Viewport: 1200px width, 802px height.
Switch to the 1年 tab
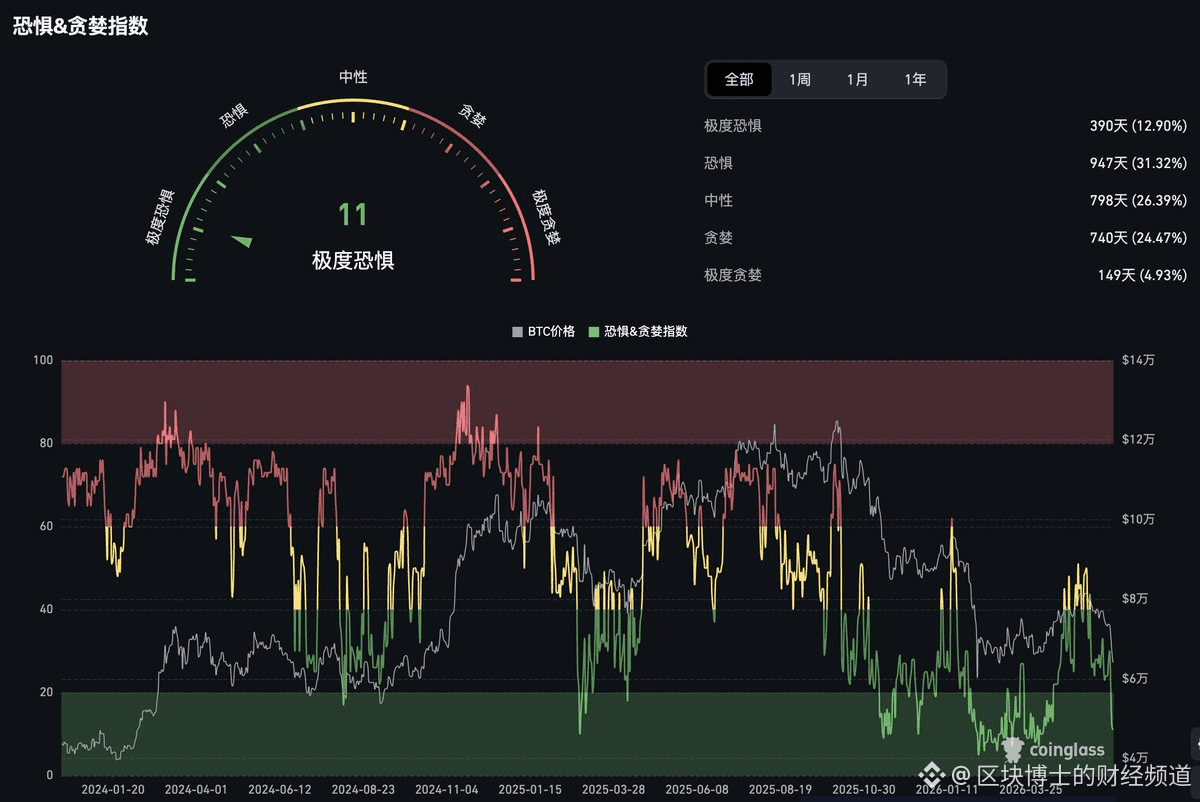point(915,80)
